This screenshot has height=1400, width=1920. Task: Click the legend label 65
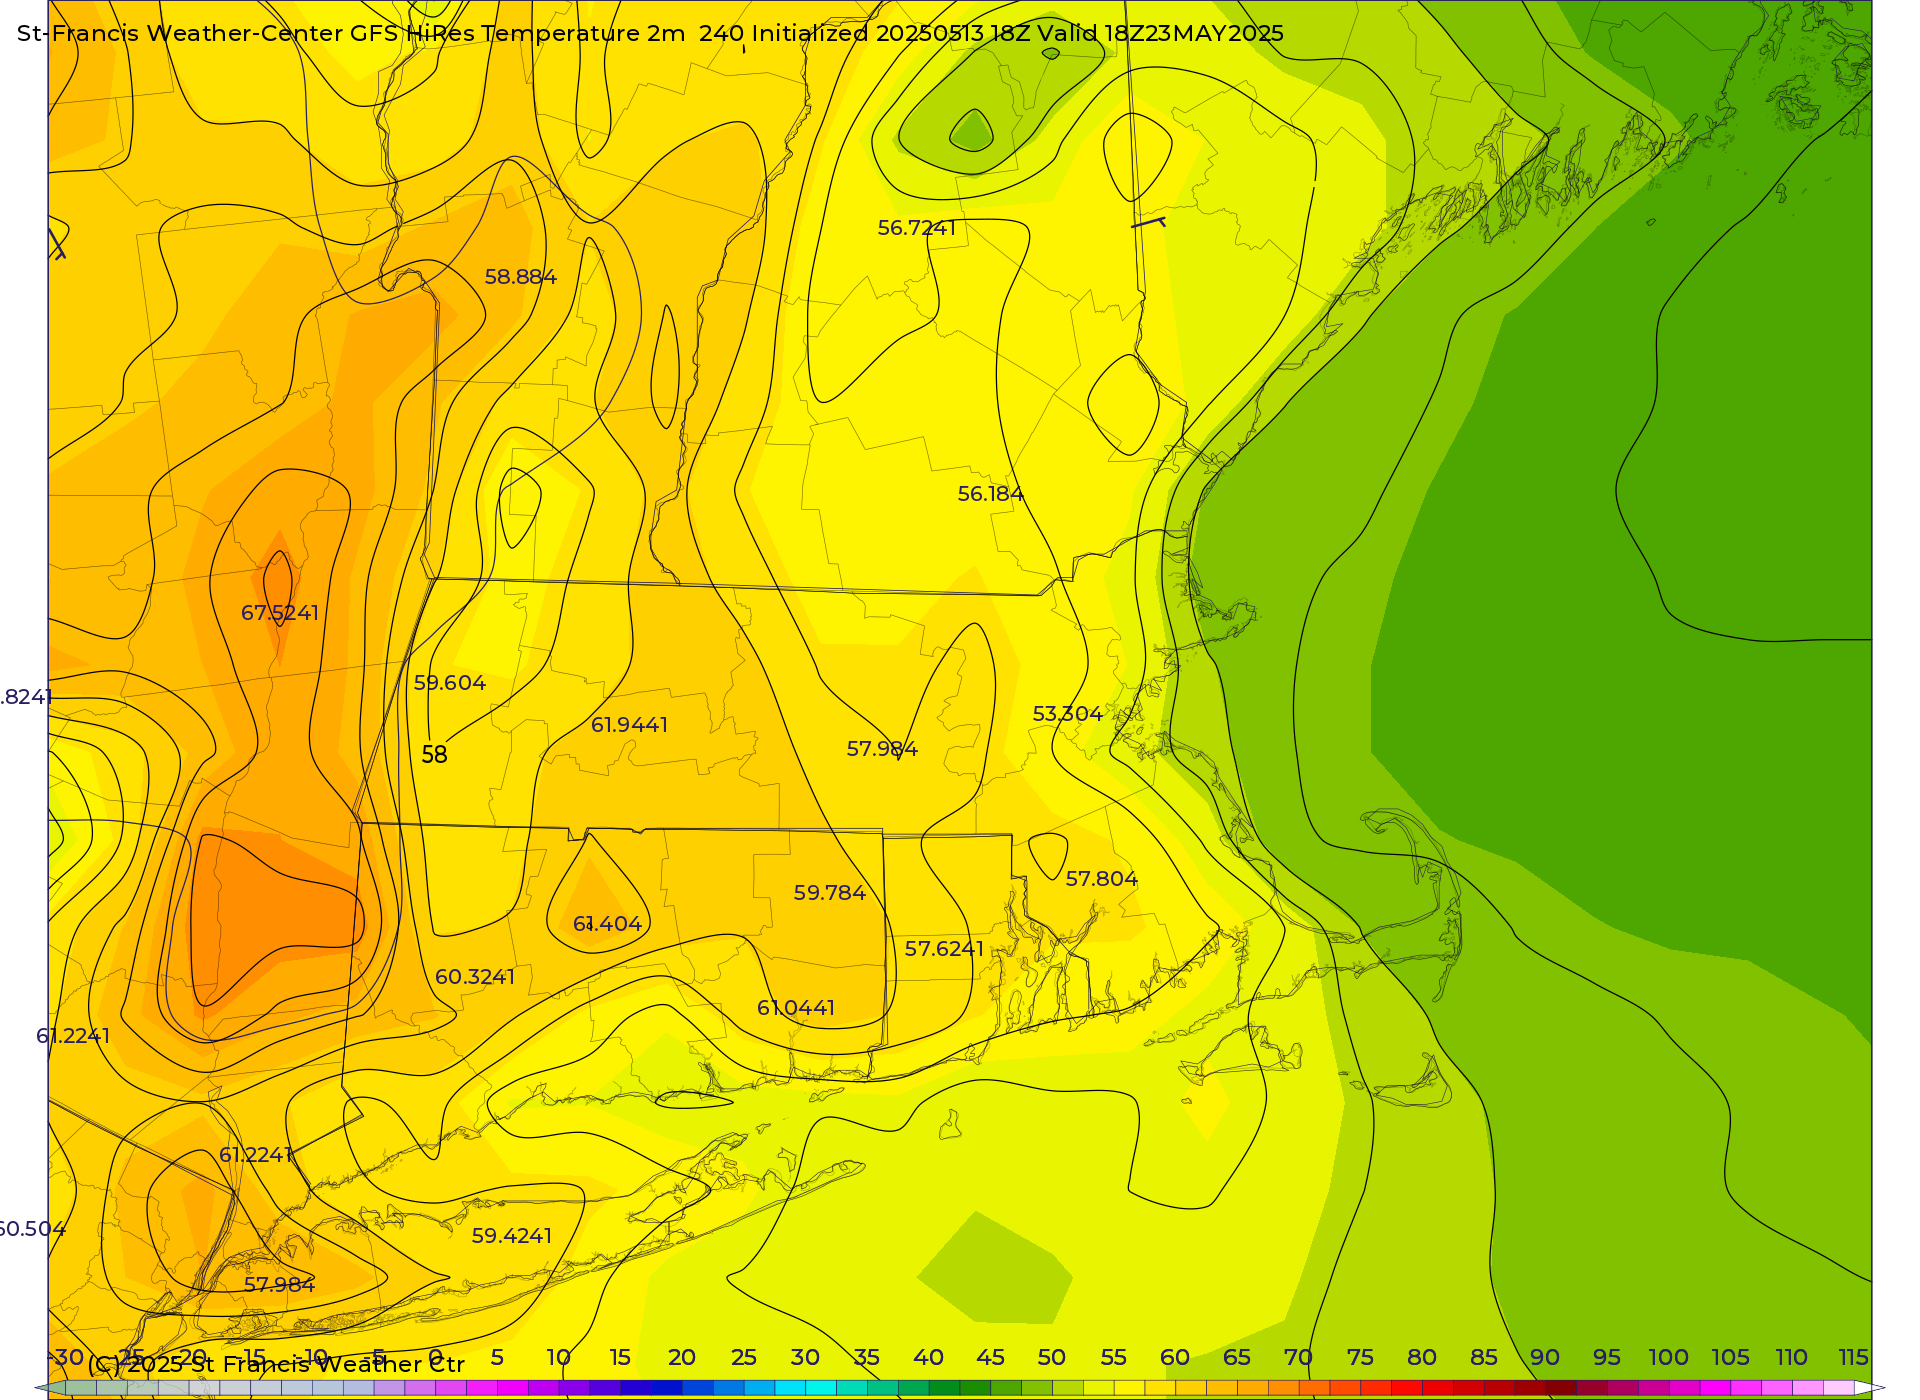[x=1237, y=1357]
